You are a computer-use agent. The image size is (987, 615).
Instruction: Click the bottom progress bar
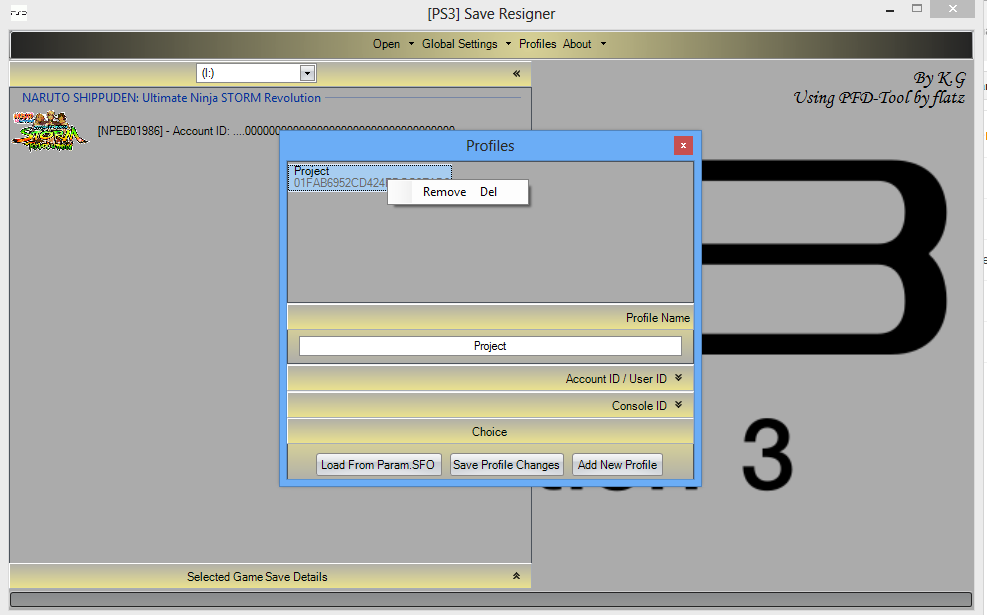(491, 599)
